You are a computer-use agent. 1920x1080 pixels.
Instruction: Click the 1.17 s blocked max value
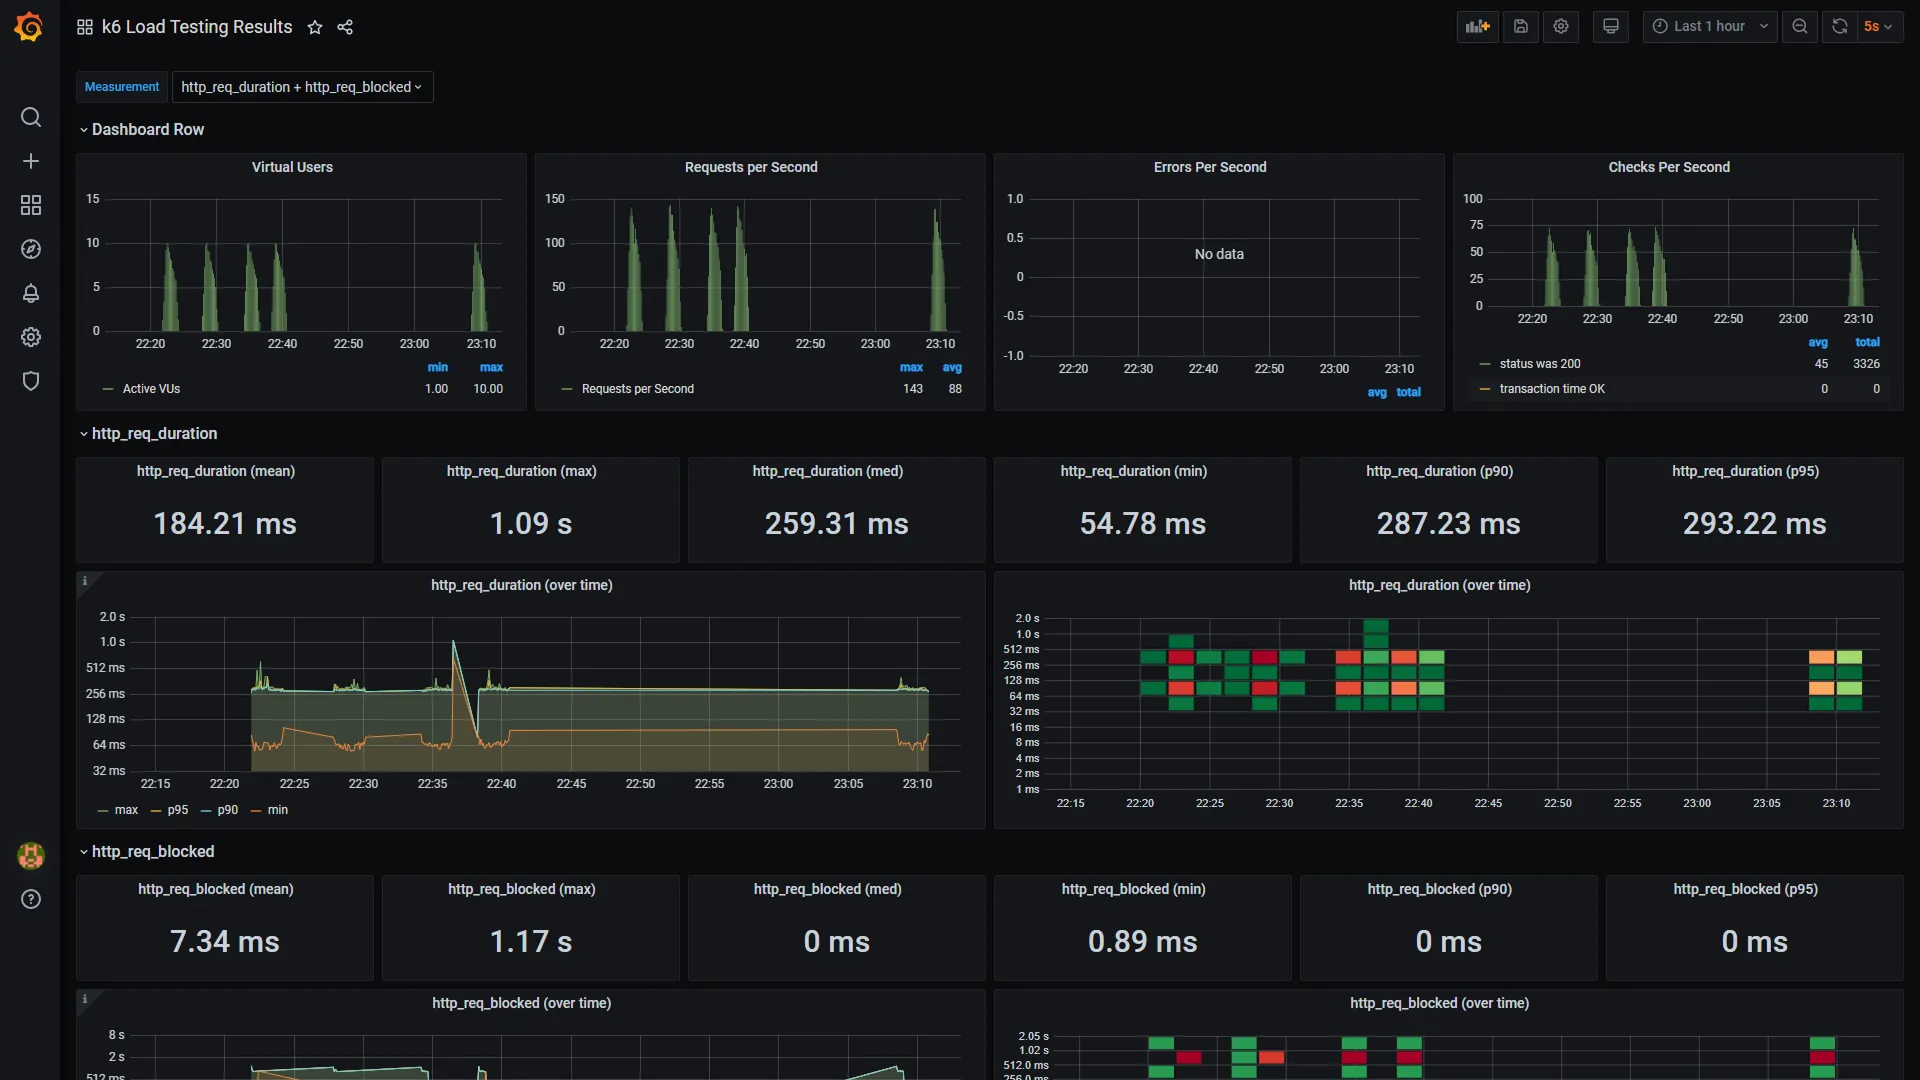[531, 942]
